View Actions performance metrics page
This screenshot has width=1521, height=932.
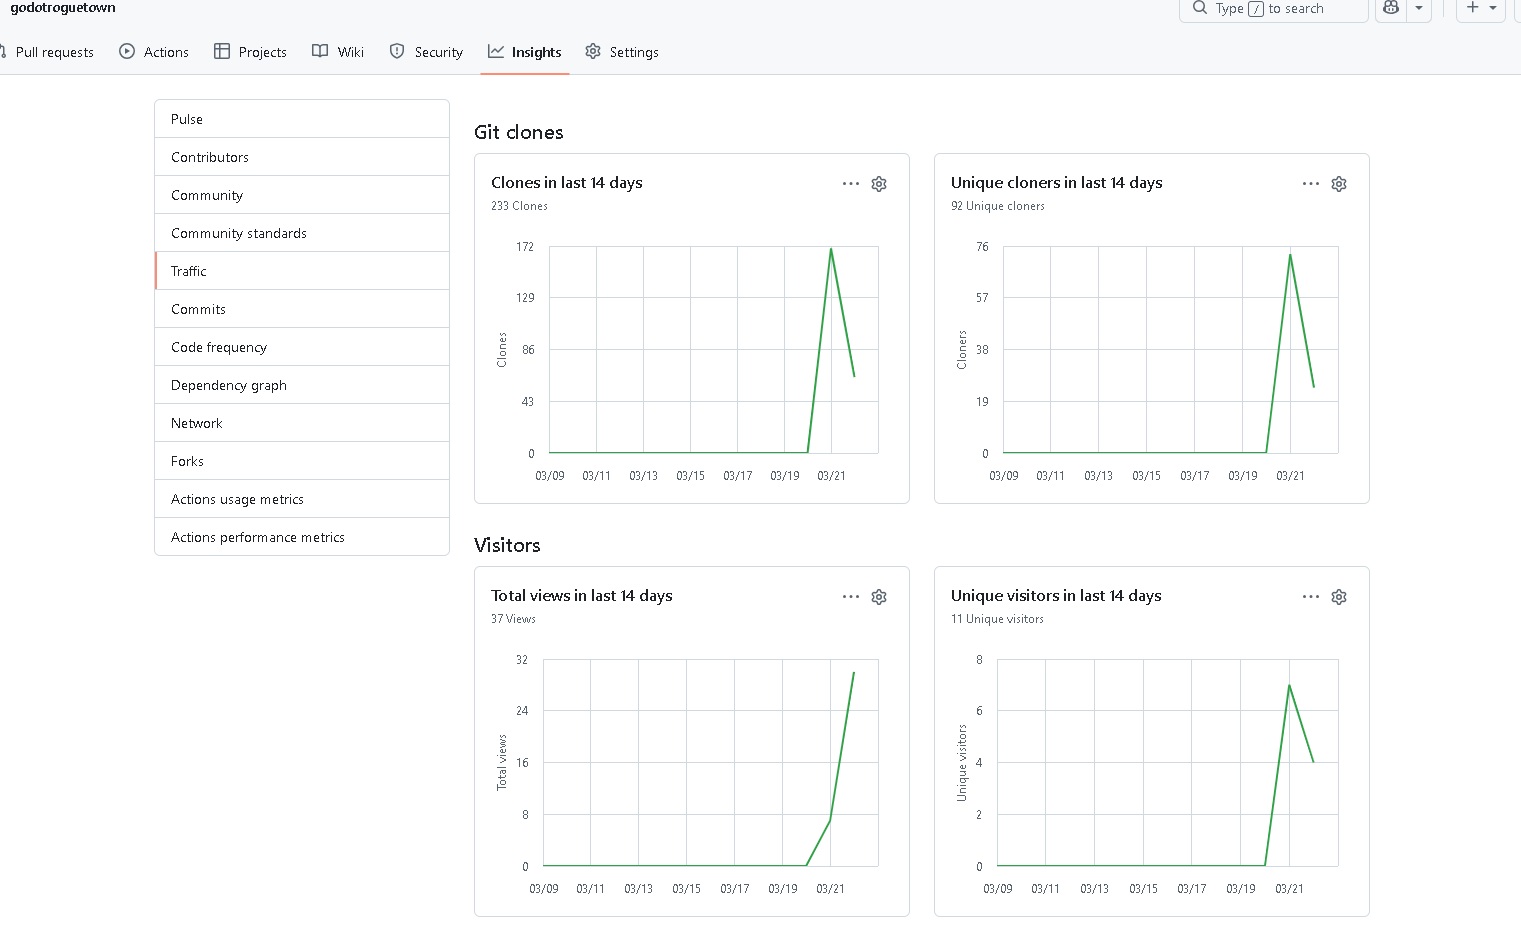point(258,537)
